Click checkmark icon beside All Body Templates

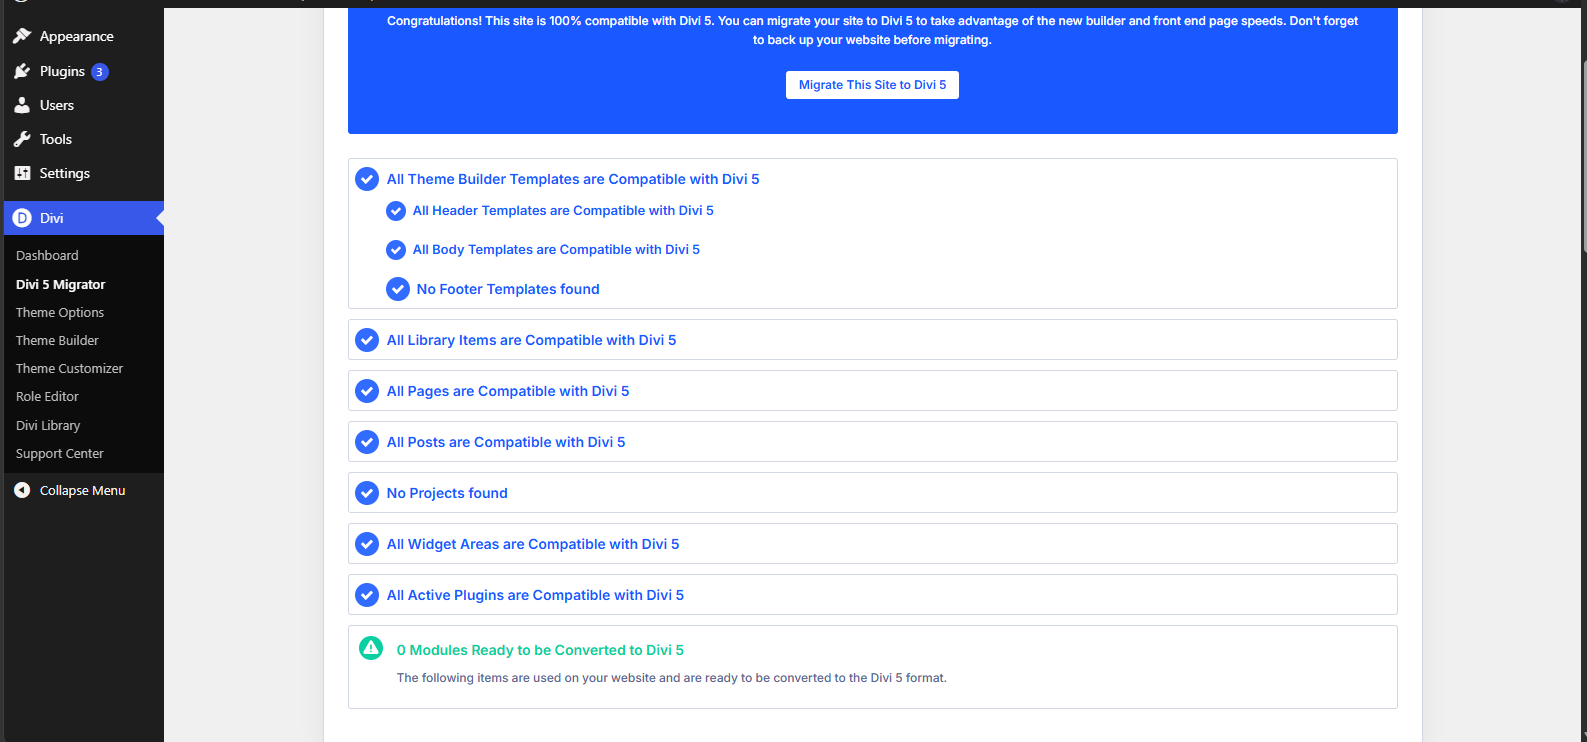[x=396, y=250]
